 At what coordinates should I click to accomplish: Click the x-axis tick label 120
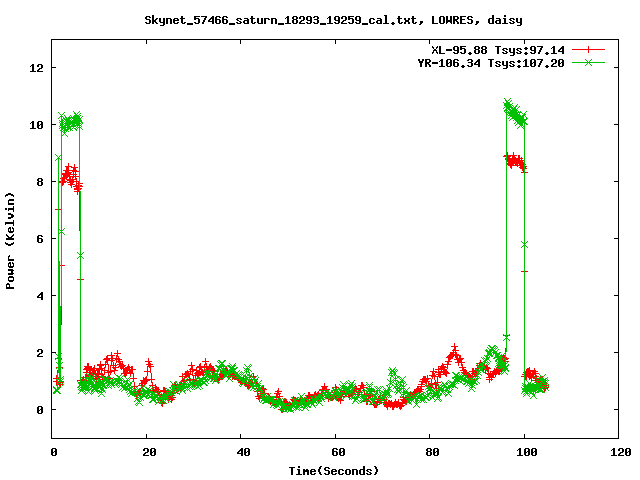point(621,452)
